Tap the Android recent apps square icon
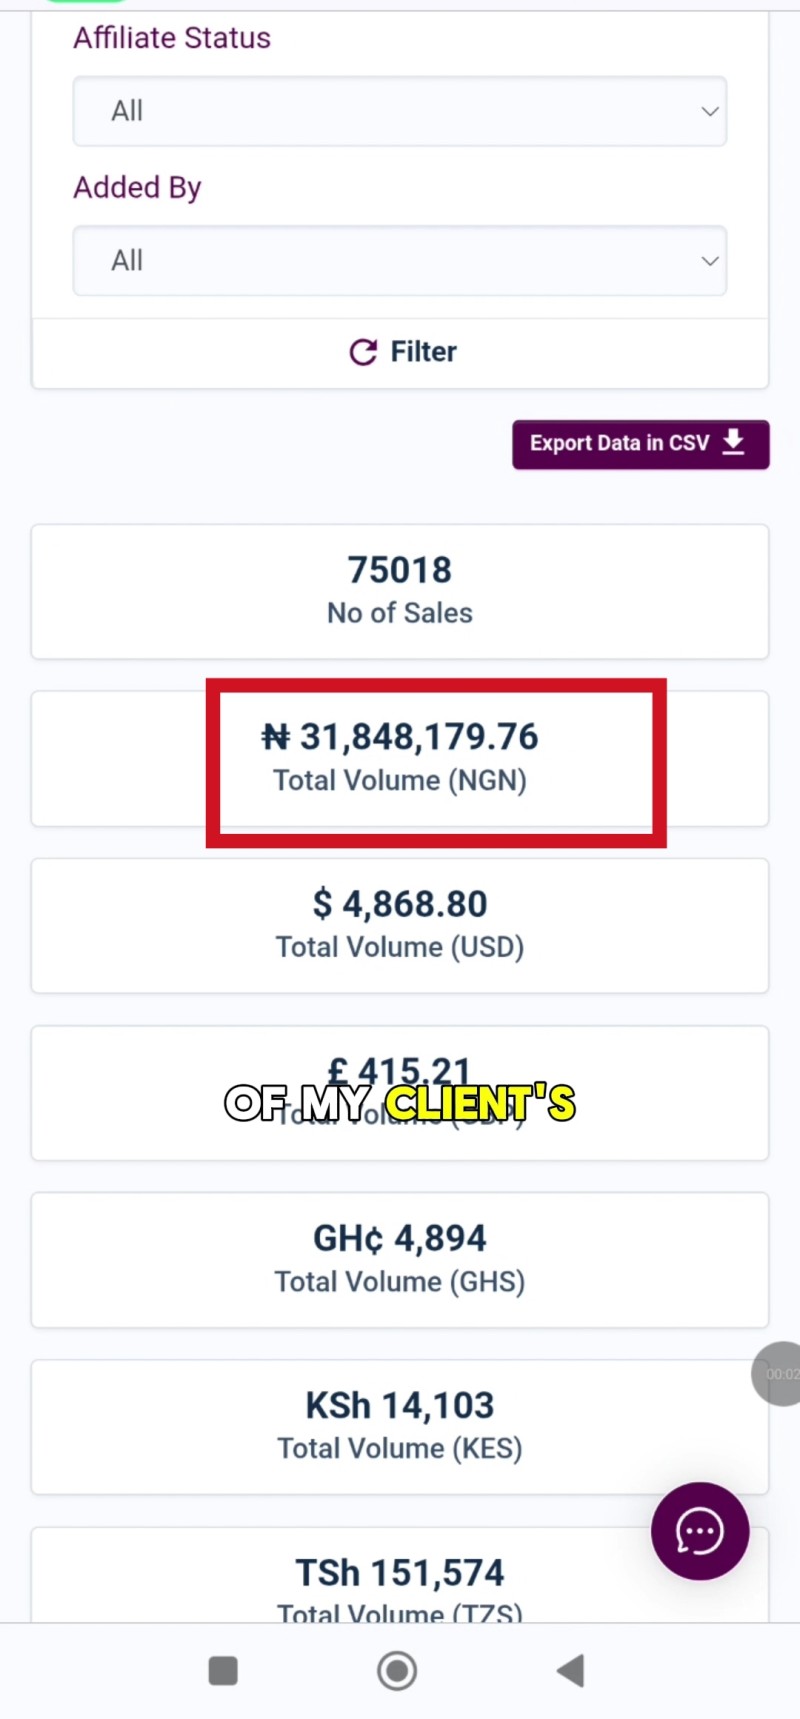The height and width of the screenshot is (1719, 800). click(223, 1670)
